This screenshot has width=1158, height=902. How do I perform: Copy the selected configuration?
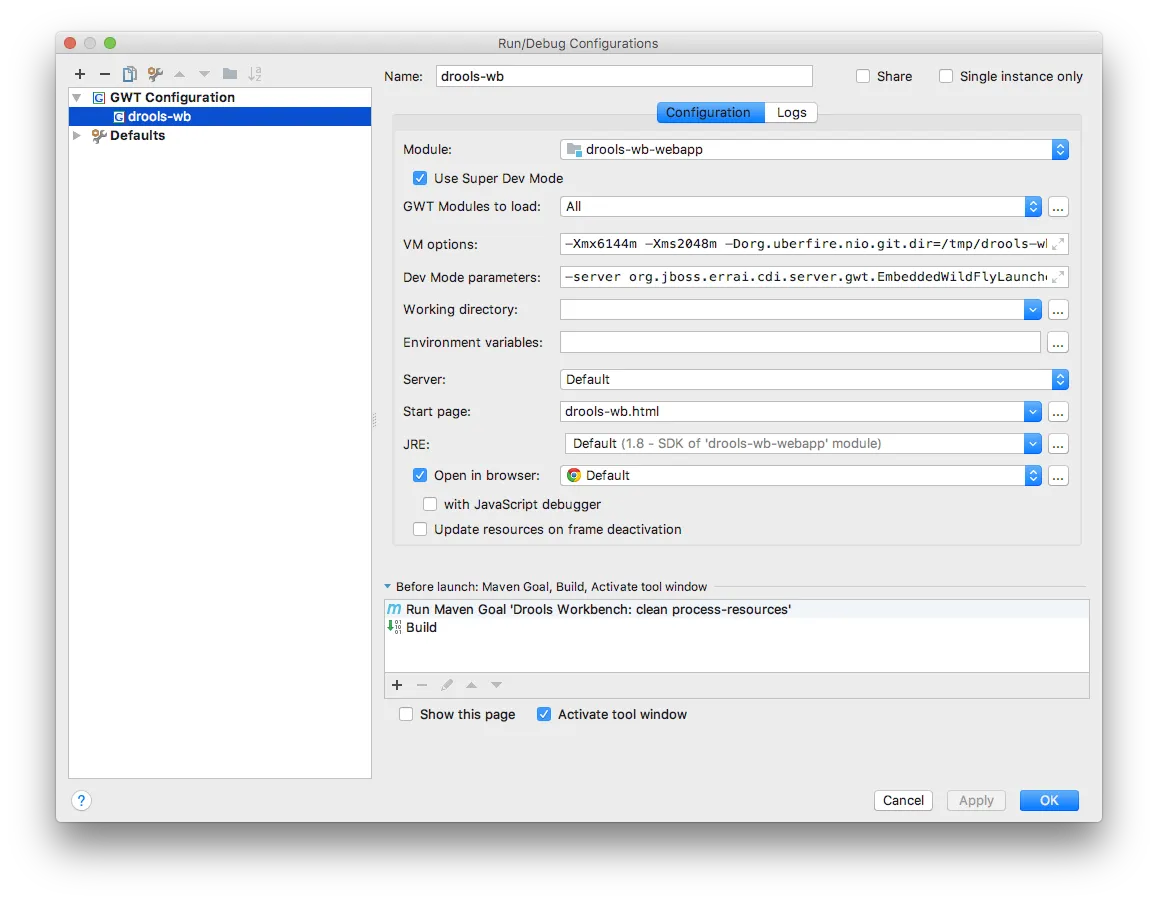[x=130, y=74]
